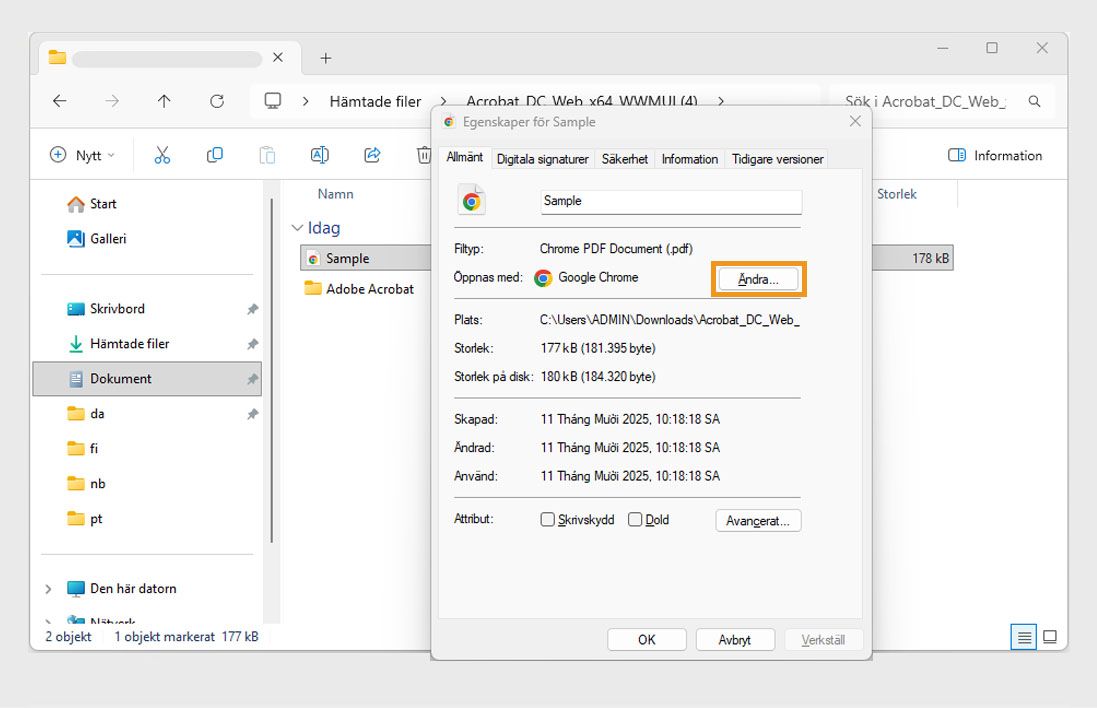
Task: Select the Cut (scissors) icon on the toolbar
Action: coord(163,154)
